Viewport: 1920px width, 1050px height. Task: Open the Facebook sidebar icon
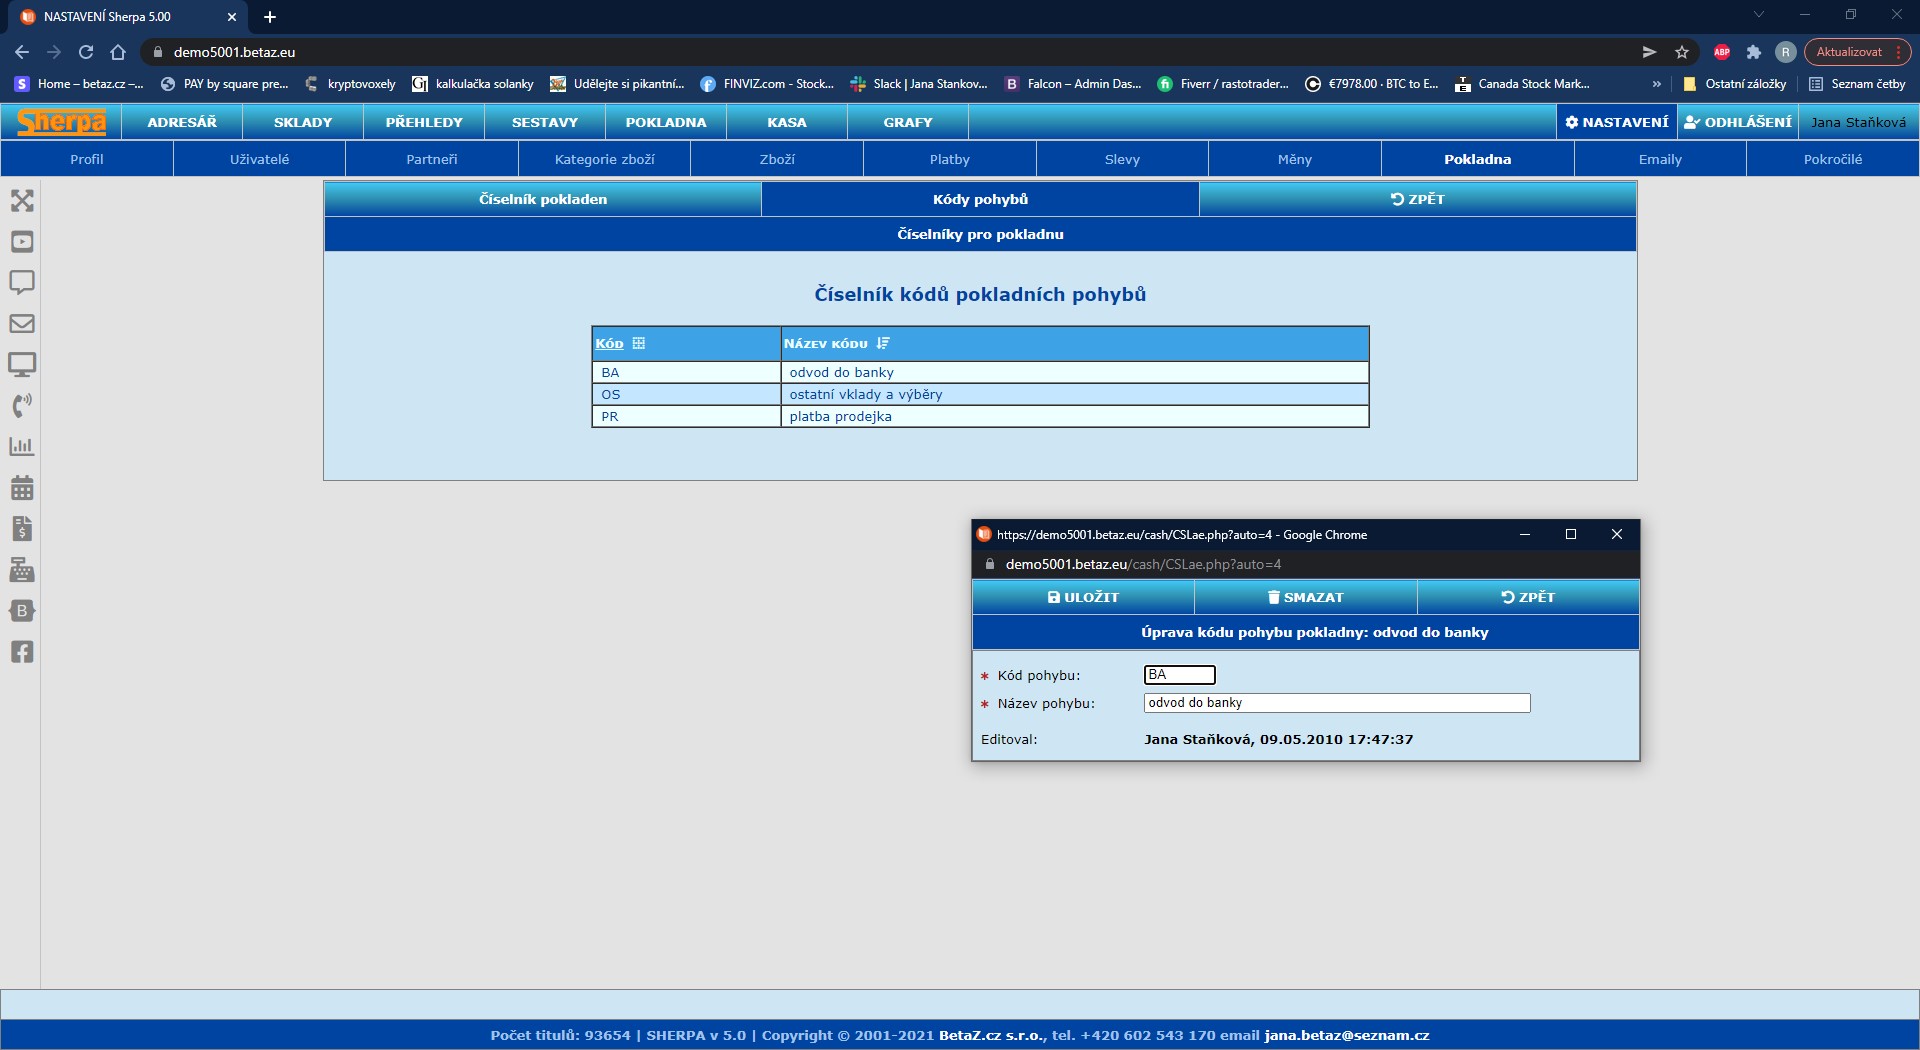(x=22, y=652)
